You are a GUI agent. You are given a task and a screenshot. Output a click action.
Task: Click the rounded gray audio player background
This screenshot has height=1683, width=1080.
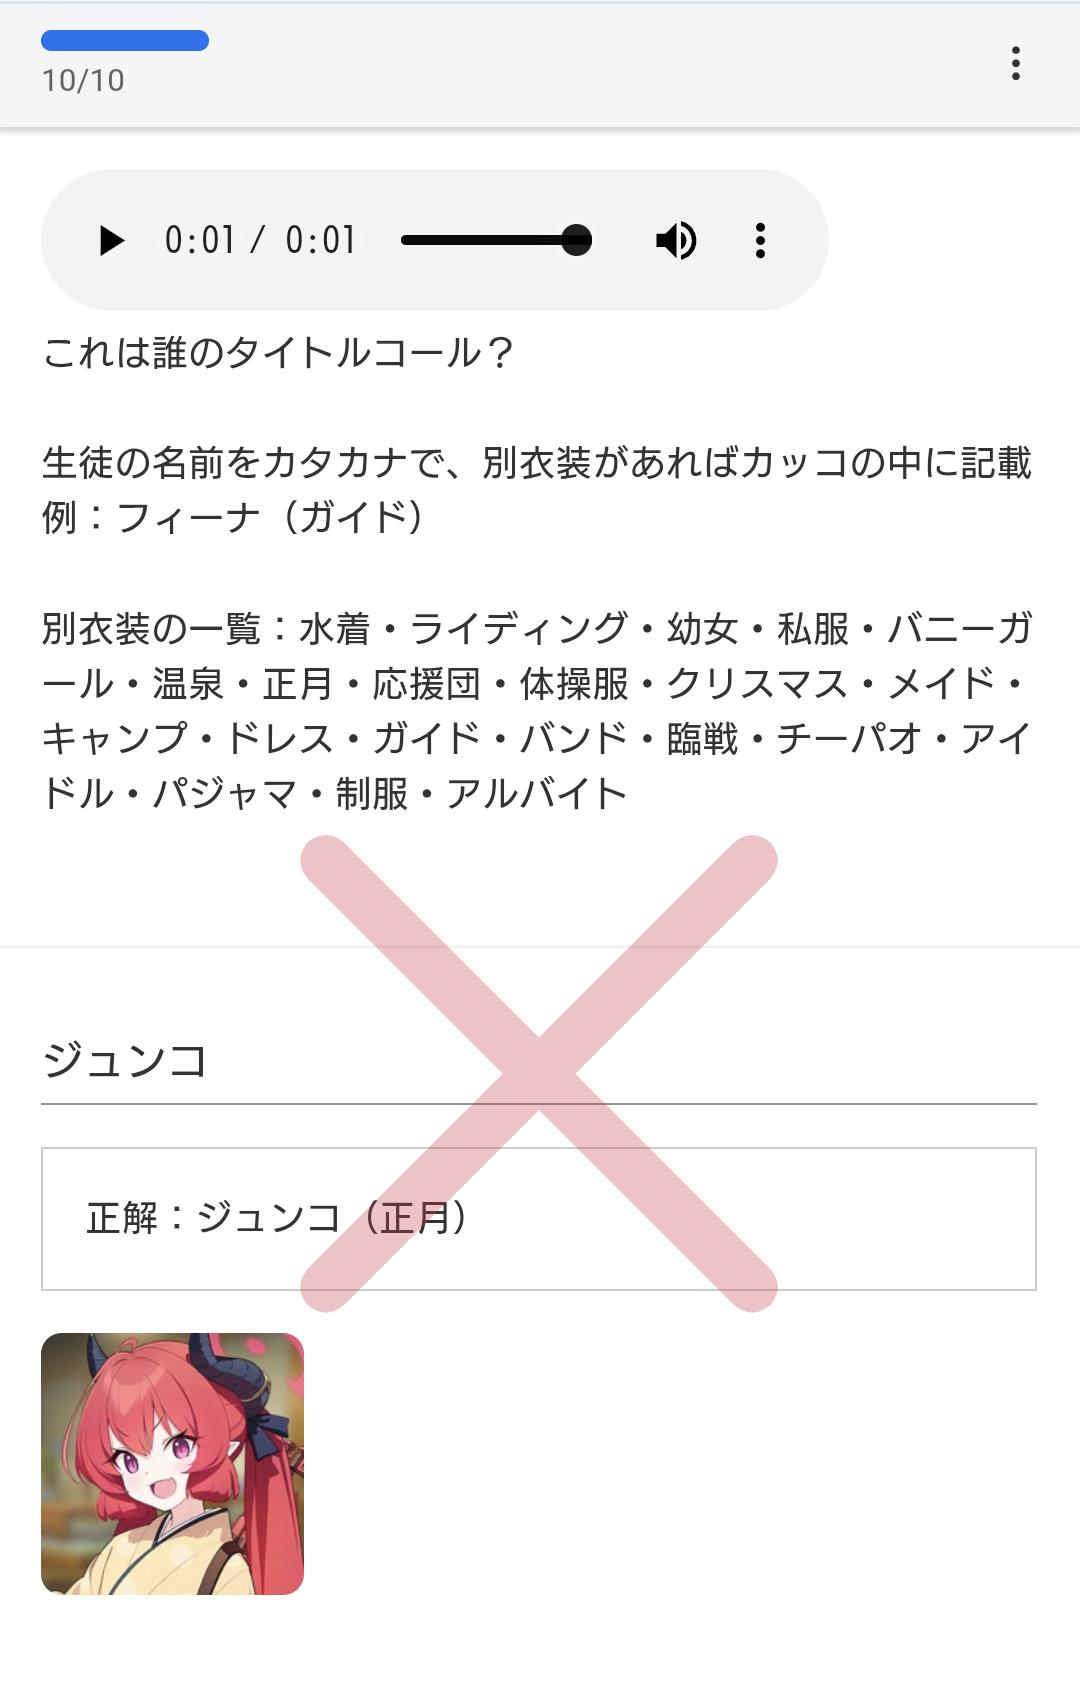tap(435, 240)
